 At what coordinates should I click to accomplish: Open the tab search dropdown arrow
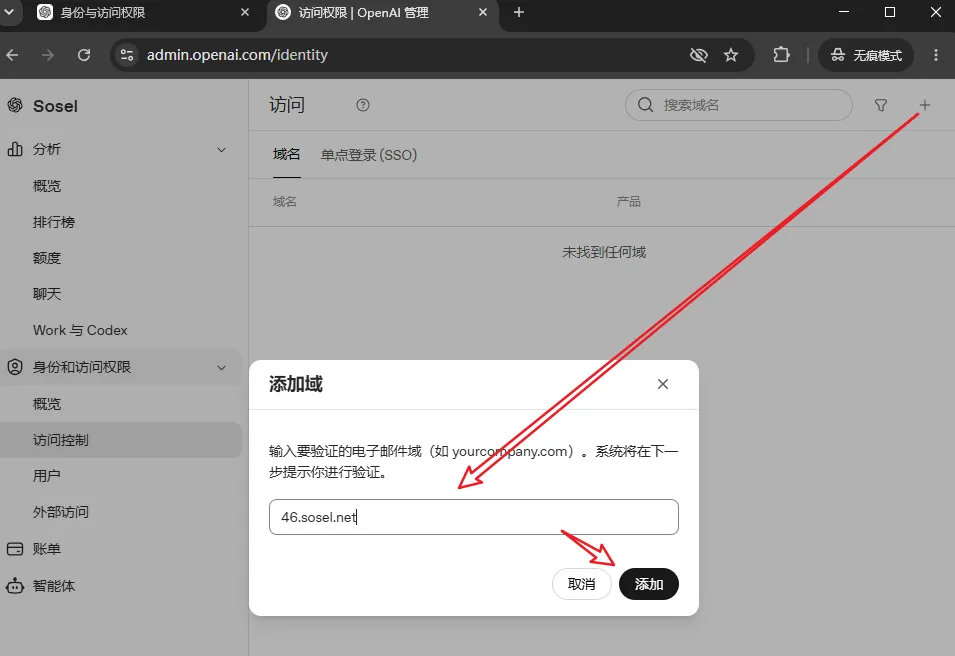(x=9, y=12)
